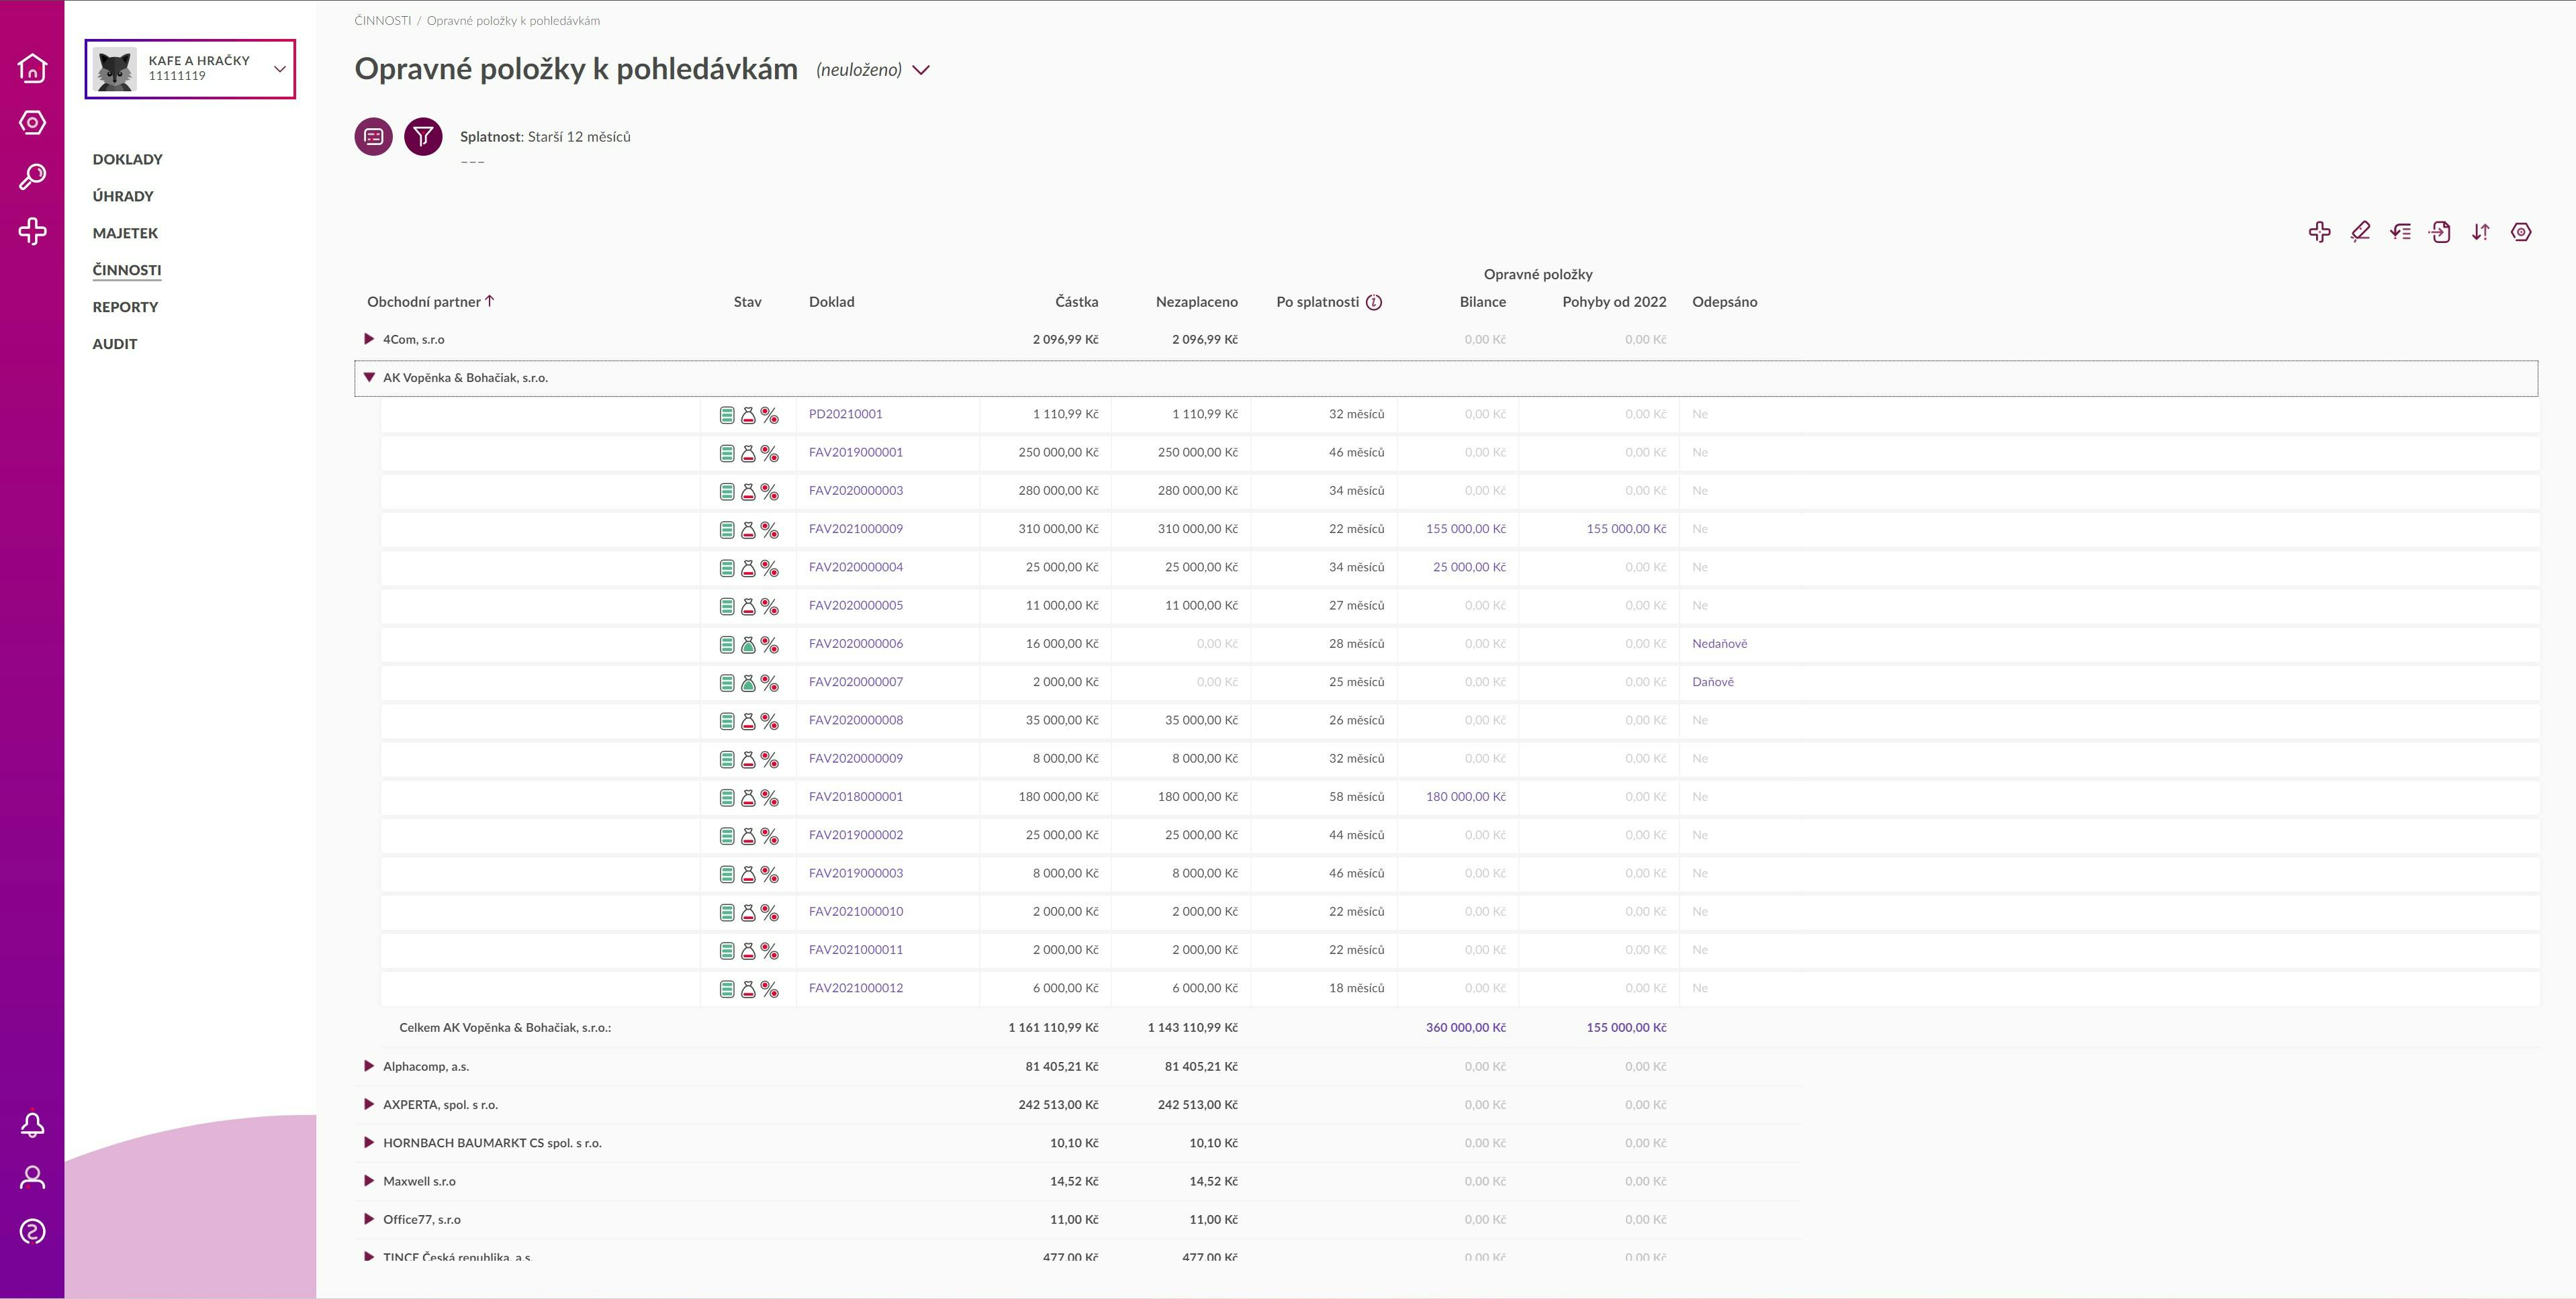Collapse the AK Vopěnka & Bohačiak group
The width and height of the screenshot is (2576, 1299).
coord(369,378)
